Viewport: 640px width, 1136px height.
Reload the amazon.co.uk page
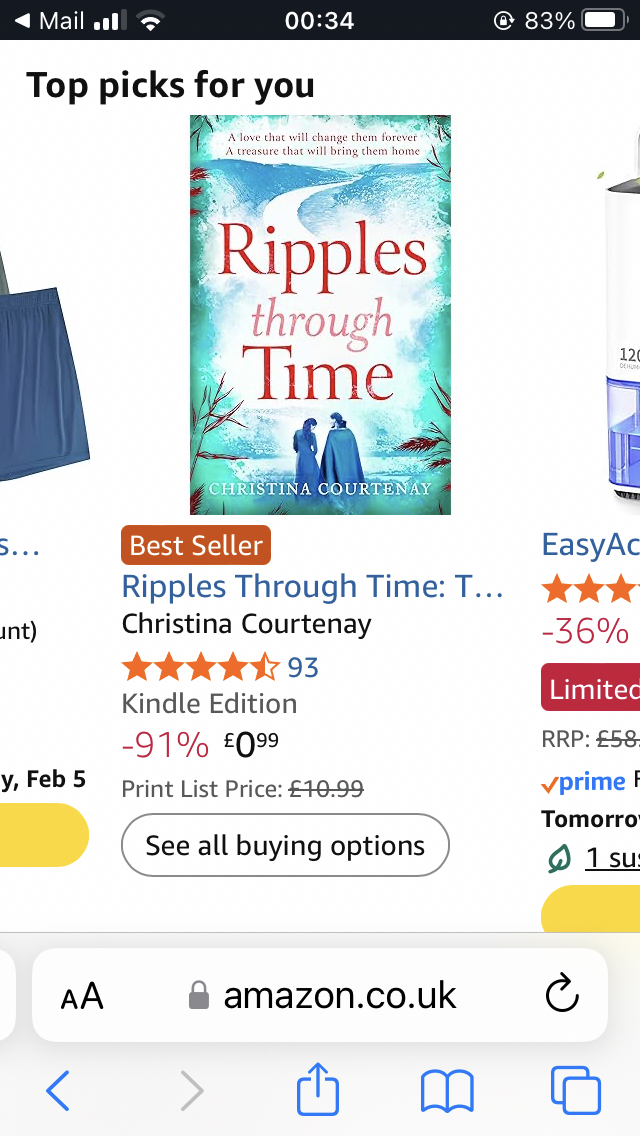[562, 995]
